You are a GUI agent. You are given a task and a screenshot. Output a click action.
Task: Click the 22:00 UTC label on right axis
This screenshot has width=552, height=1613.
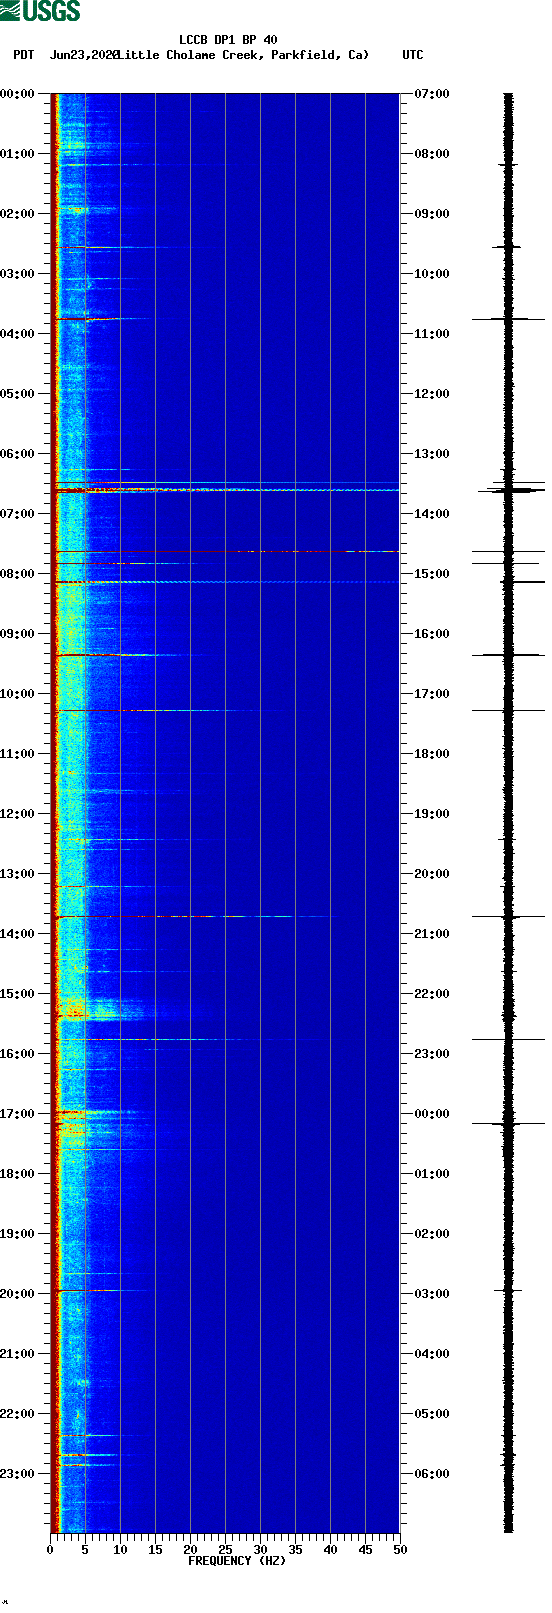pos(432,994)
